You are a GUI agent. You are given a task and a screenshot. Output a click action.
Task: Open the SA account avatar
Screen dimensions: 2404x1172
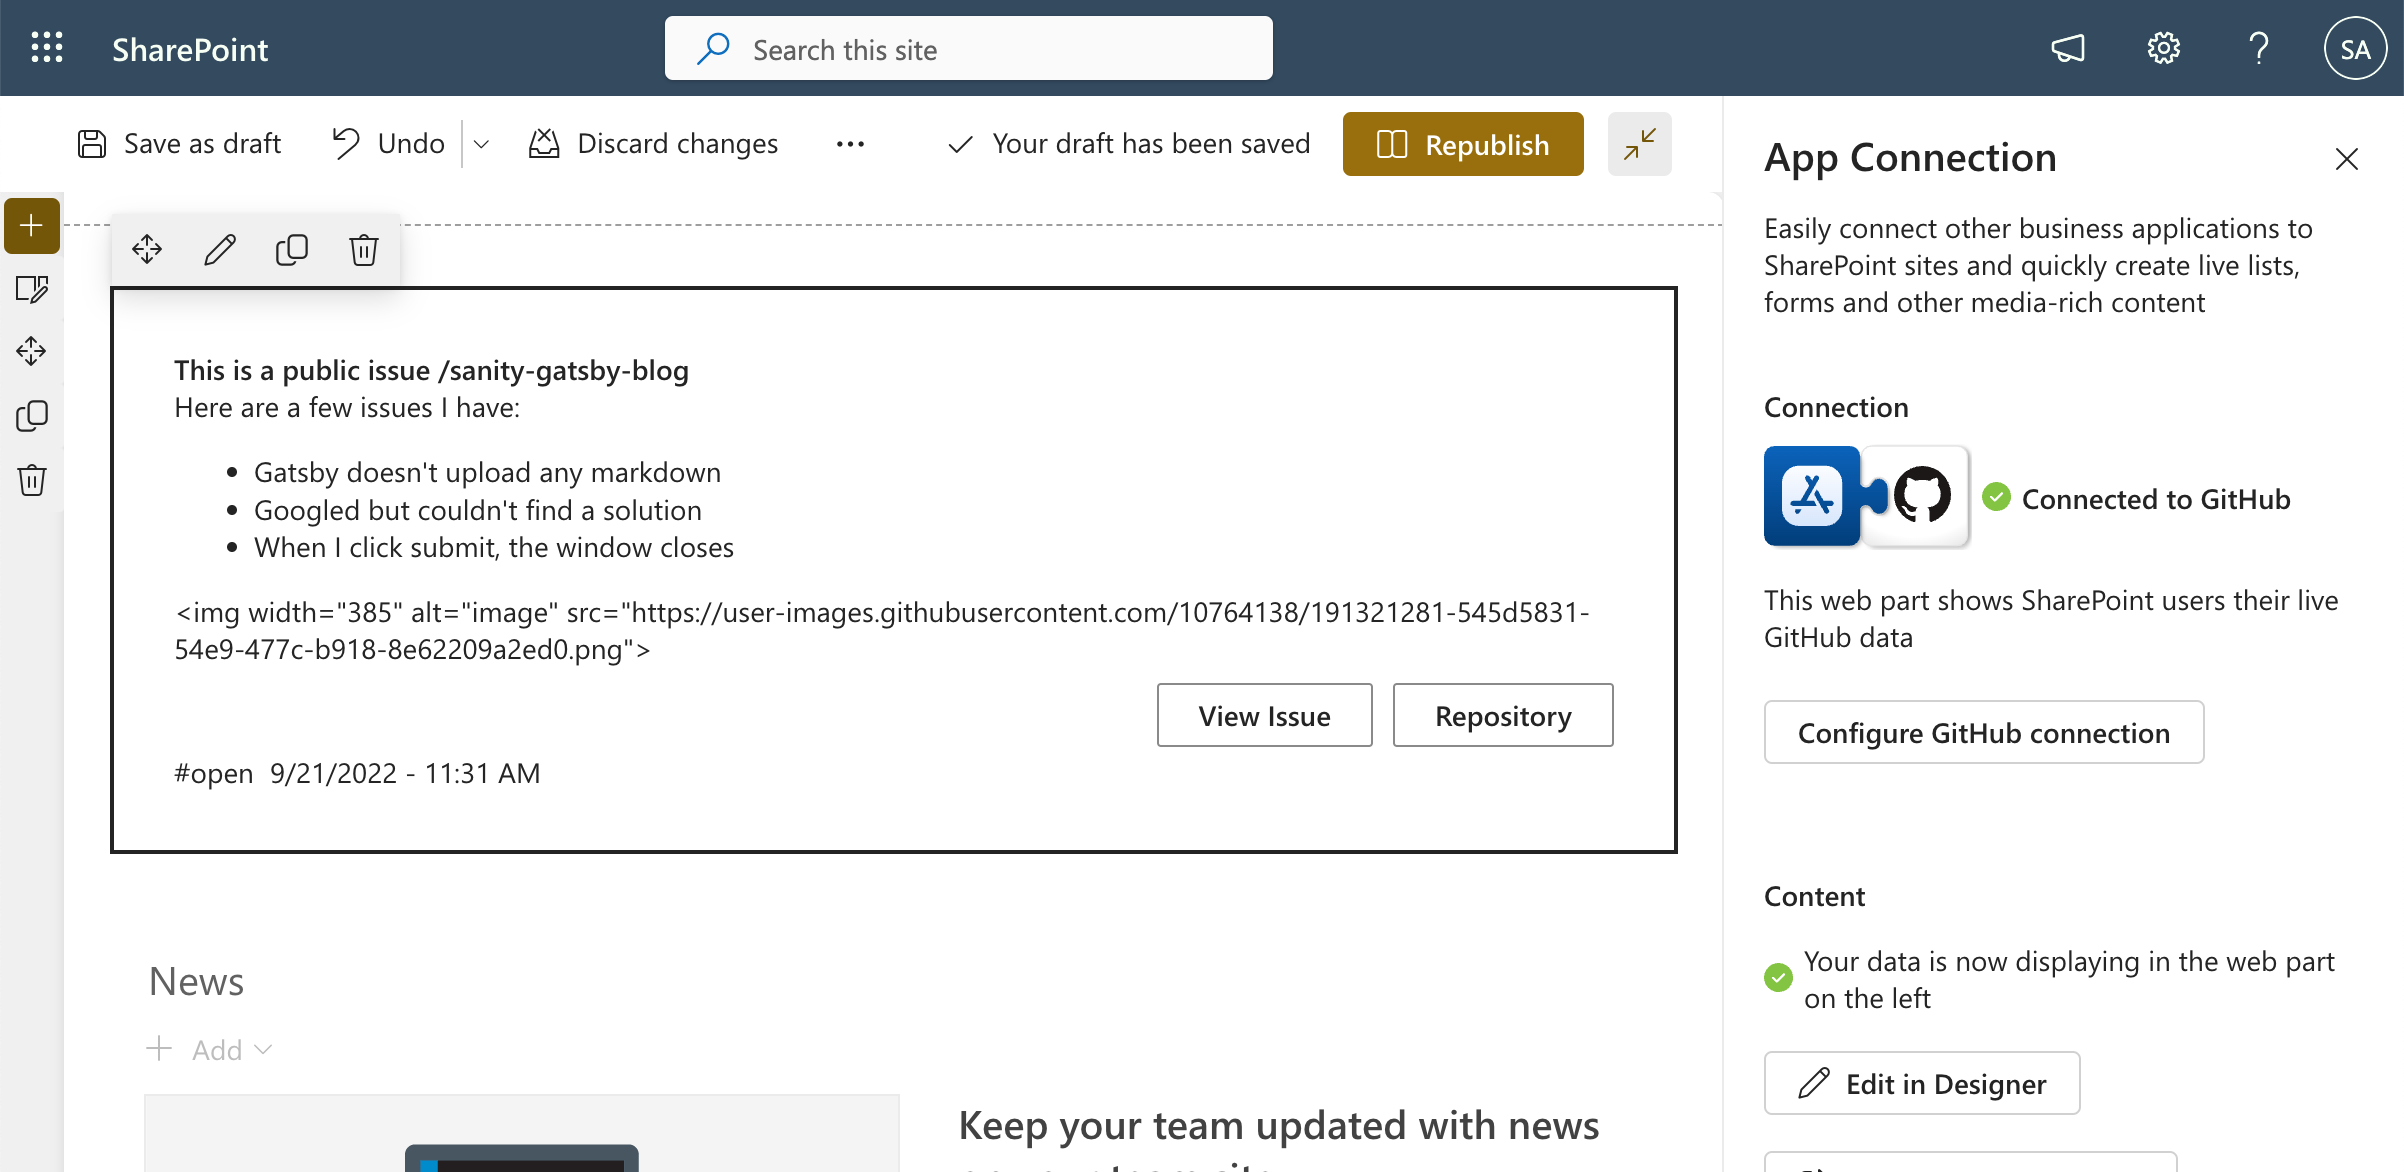point(2355,49)
